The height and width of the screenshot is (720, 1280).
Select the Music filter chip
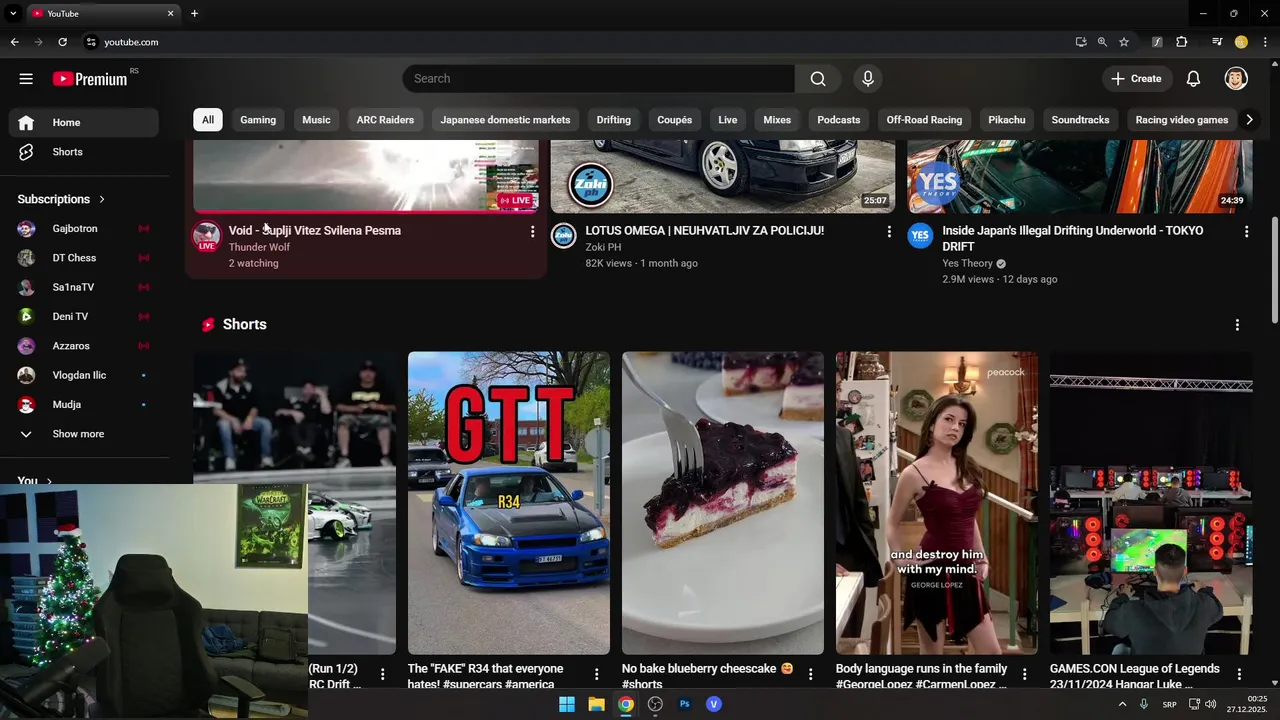[316, 120]
